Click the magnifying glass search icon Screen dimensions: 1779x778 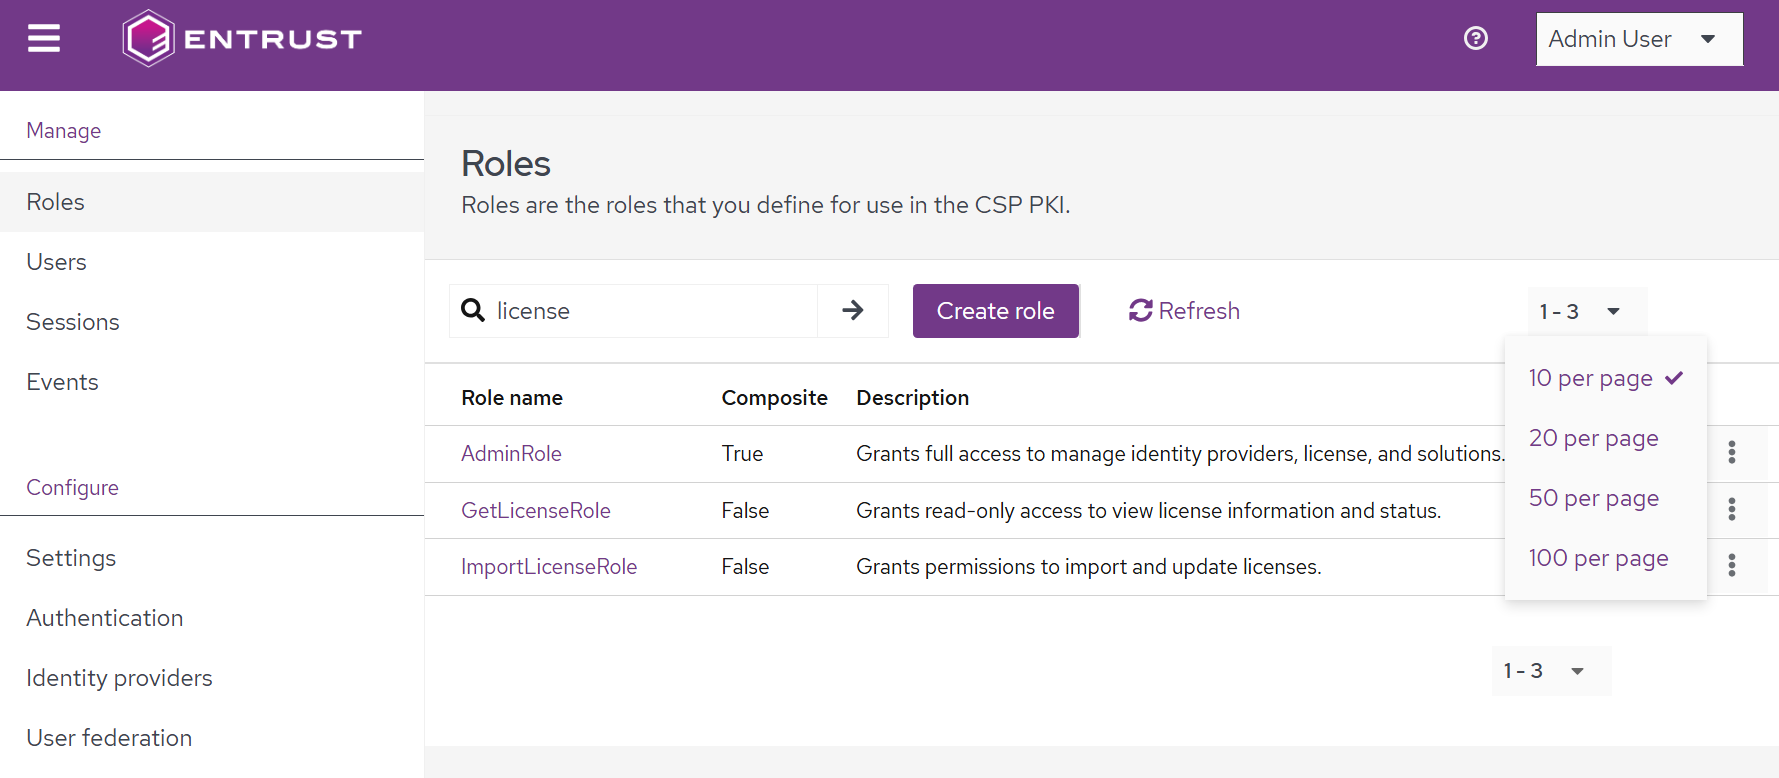[x=473, y=311]
